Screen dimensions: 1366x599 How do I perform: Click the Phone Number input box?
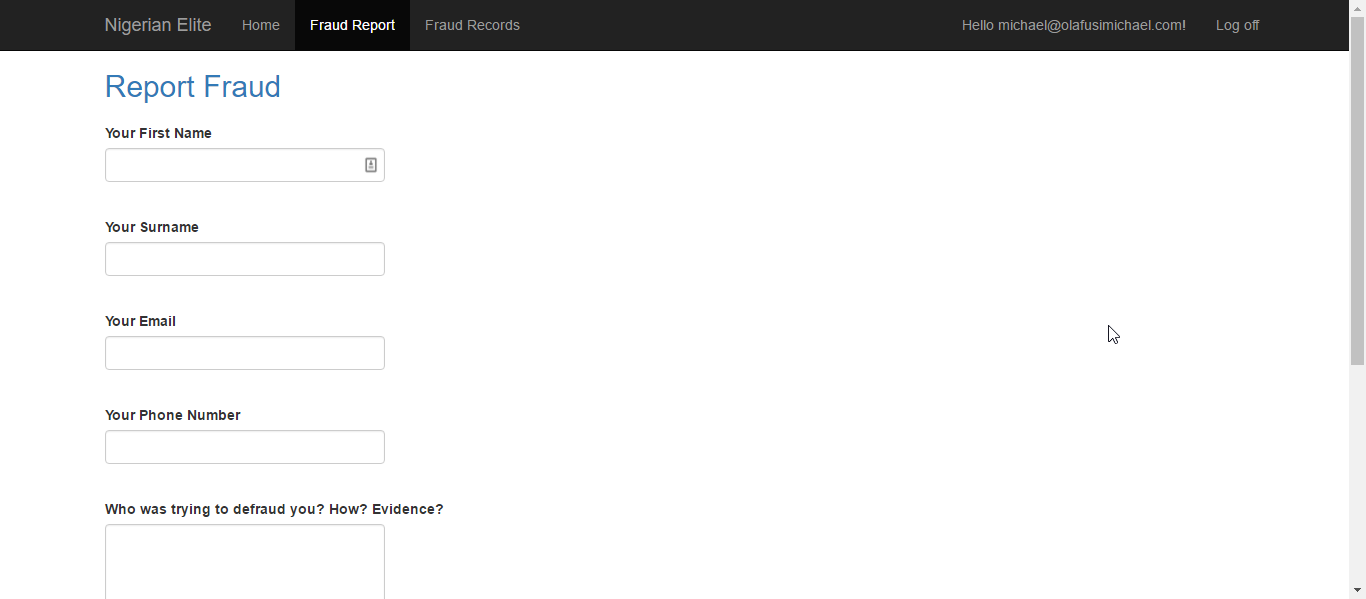tap(244, 446)
